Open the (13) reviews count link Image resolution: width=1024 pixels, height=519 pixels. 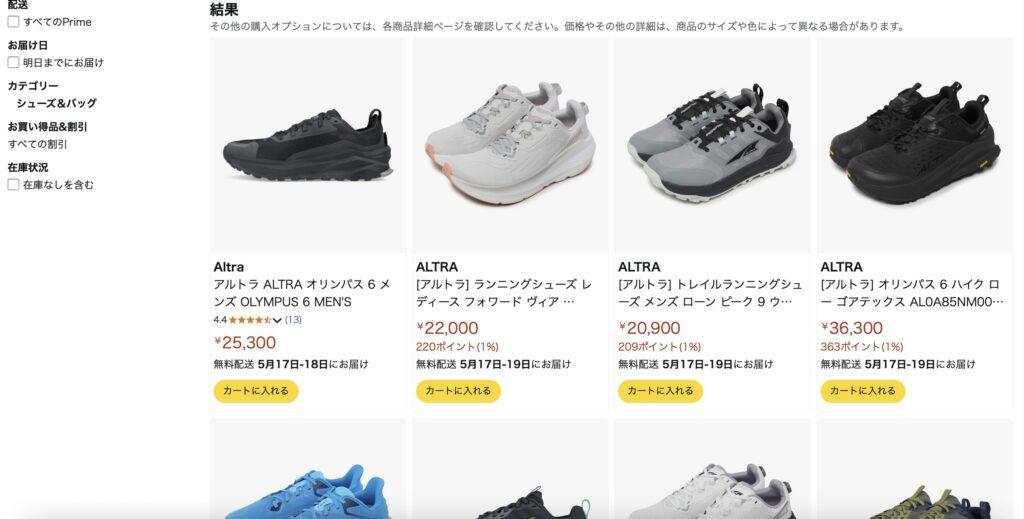pos(293,320)
